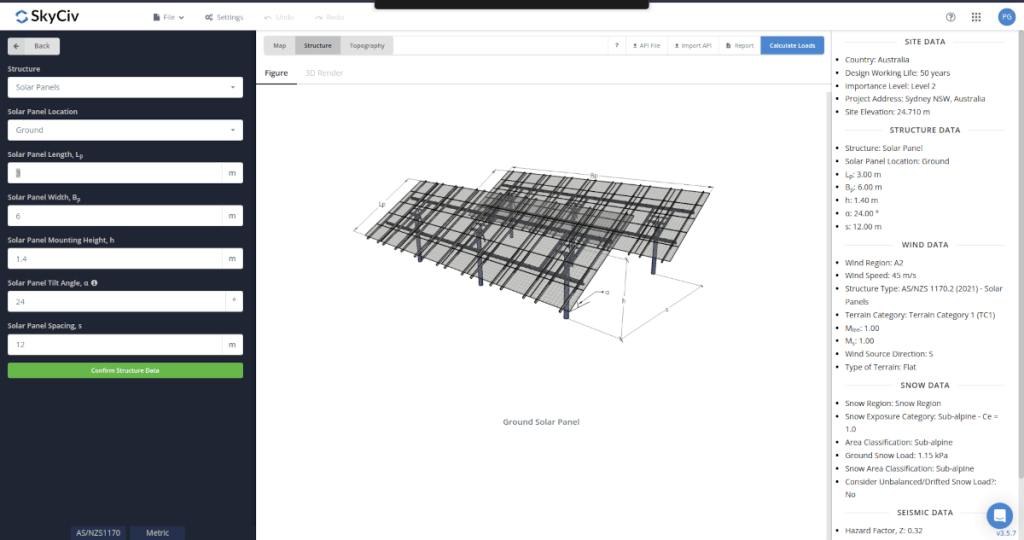The width and height of the screenshot is (1024, 540).
Task: Open the 3D Render tab
Action: pyautogui.click(x=324, y=73)
